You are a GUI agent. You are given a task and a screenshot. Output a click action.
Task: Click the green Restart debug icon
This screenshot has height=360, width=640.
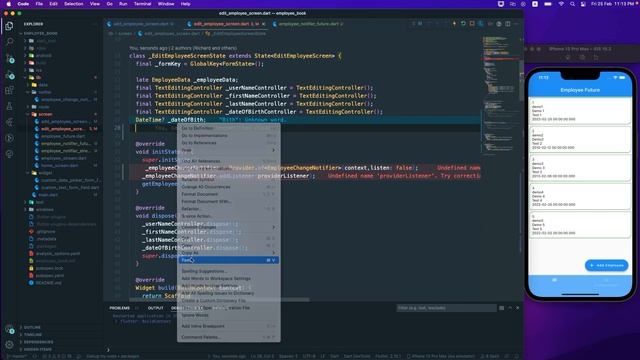tap(463, 24)
